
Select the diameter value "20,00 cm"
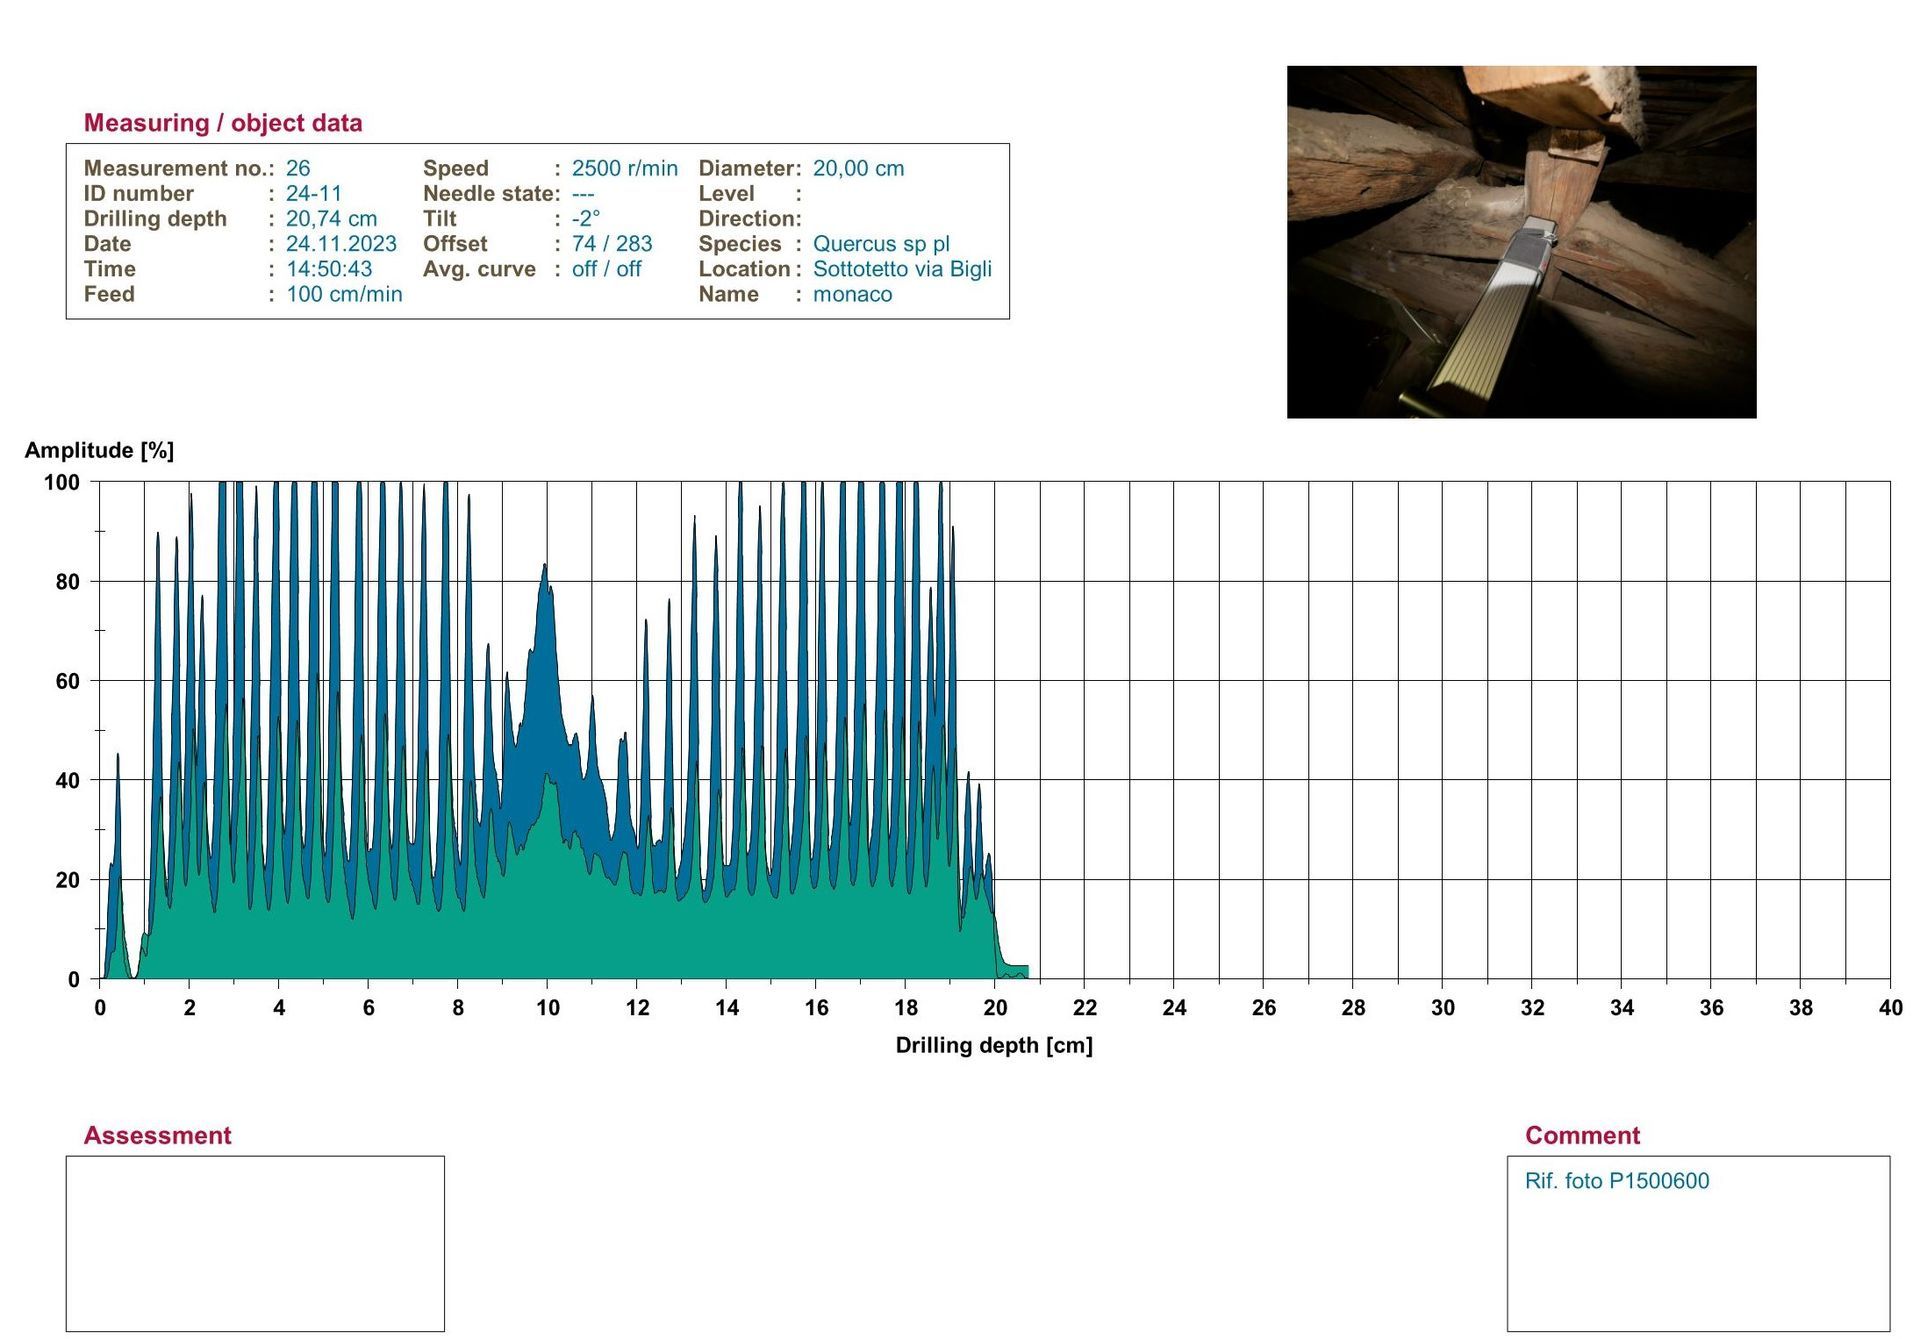pyautogui.click(x=859, y=168)
